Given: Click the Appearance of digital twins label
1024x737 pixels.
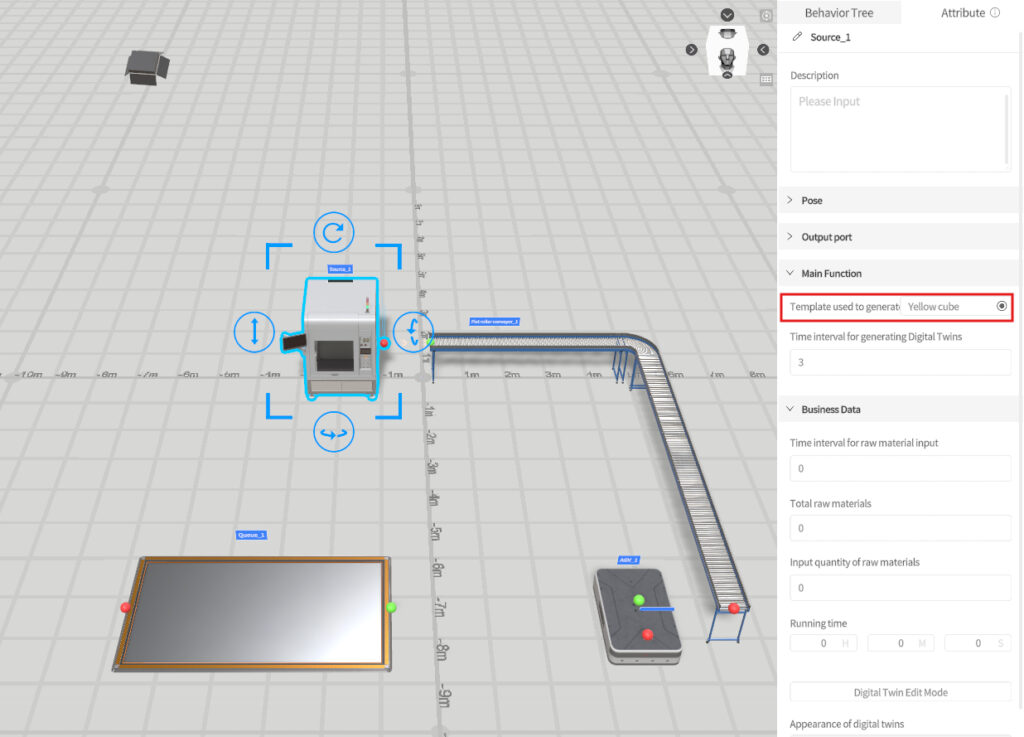Looking at the screenshot, I should coord(847,724).
